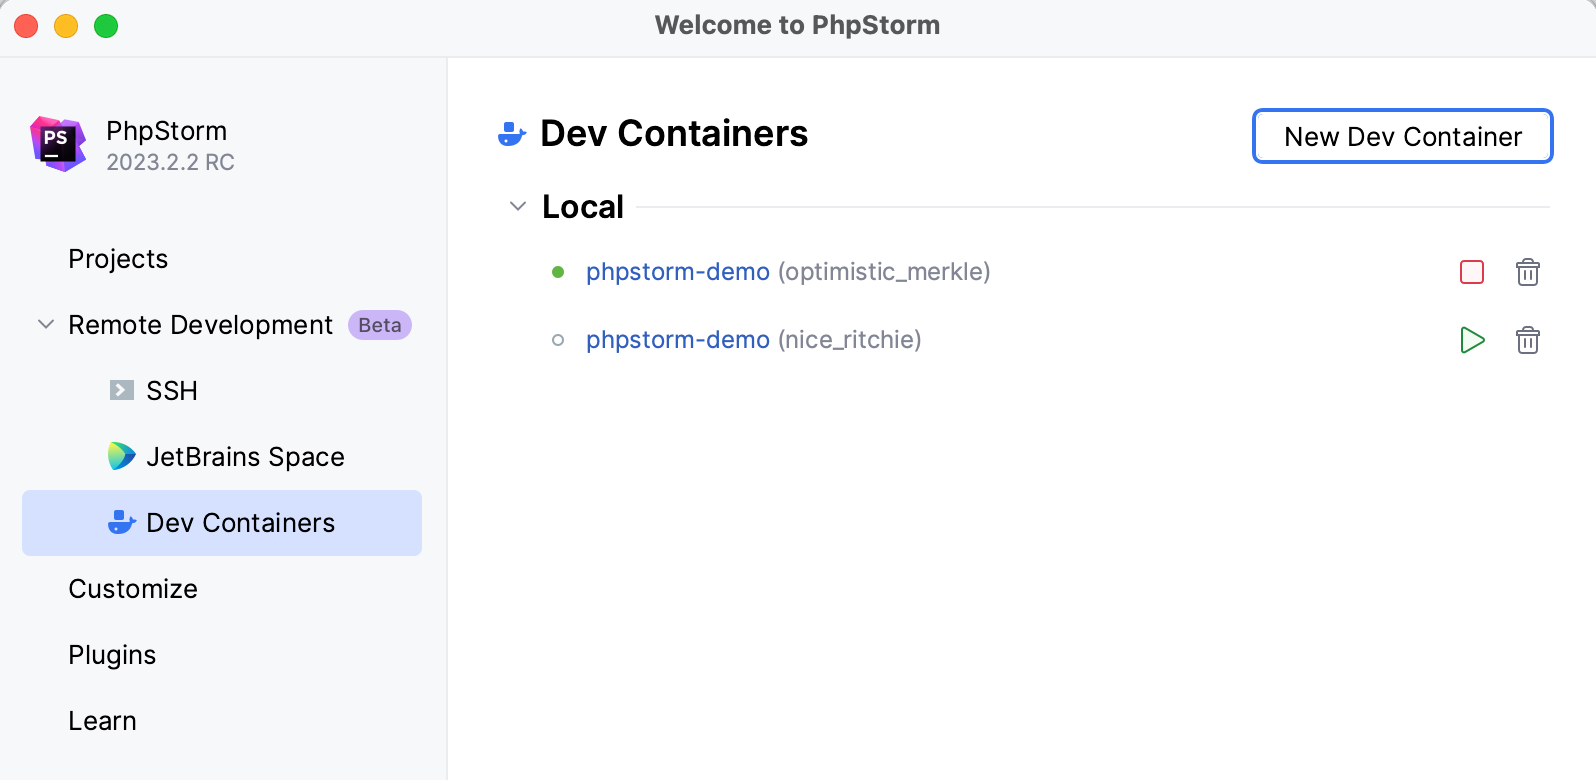Click the stopped status circle for nice_ritchie
Screen dimensions: 1596x780
tap(558, 340)
